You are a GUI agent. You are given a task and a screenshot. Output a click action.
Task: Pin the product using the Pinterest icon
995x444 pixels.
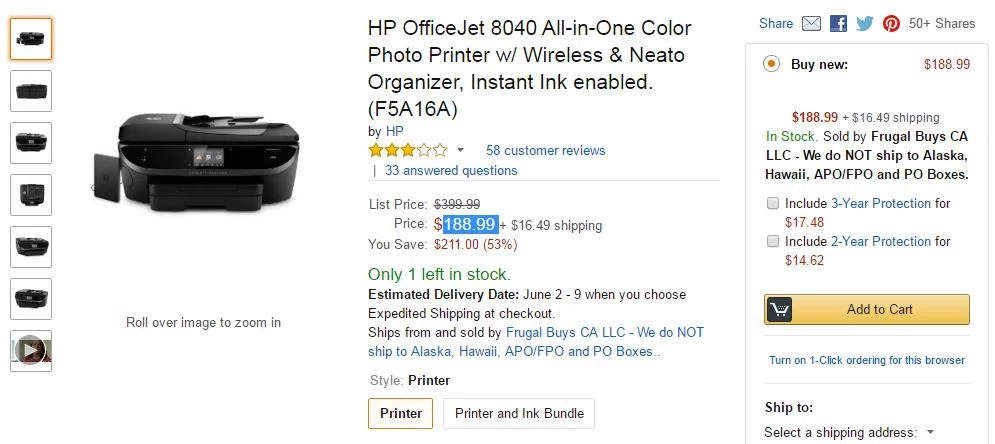pos(891,23)
